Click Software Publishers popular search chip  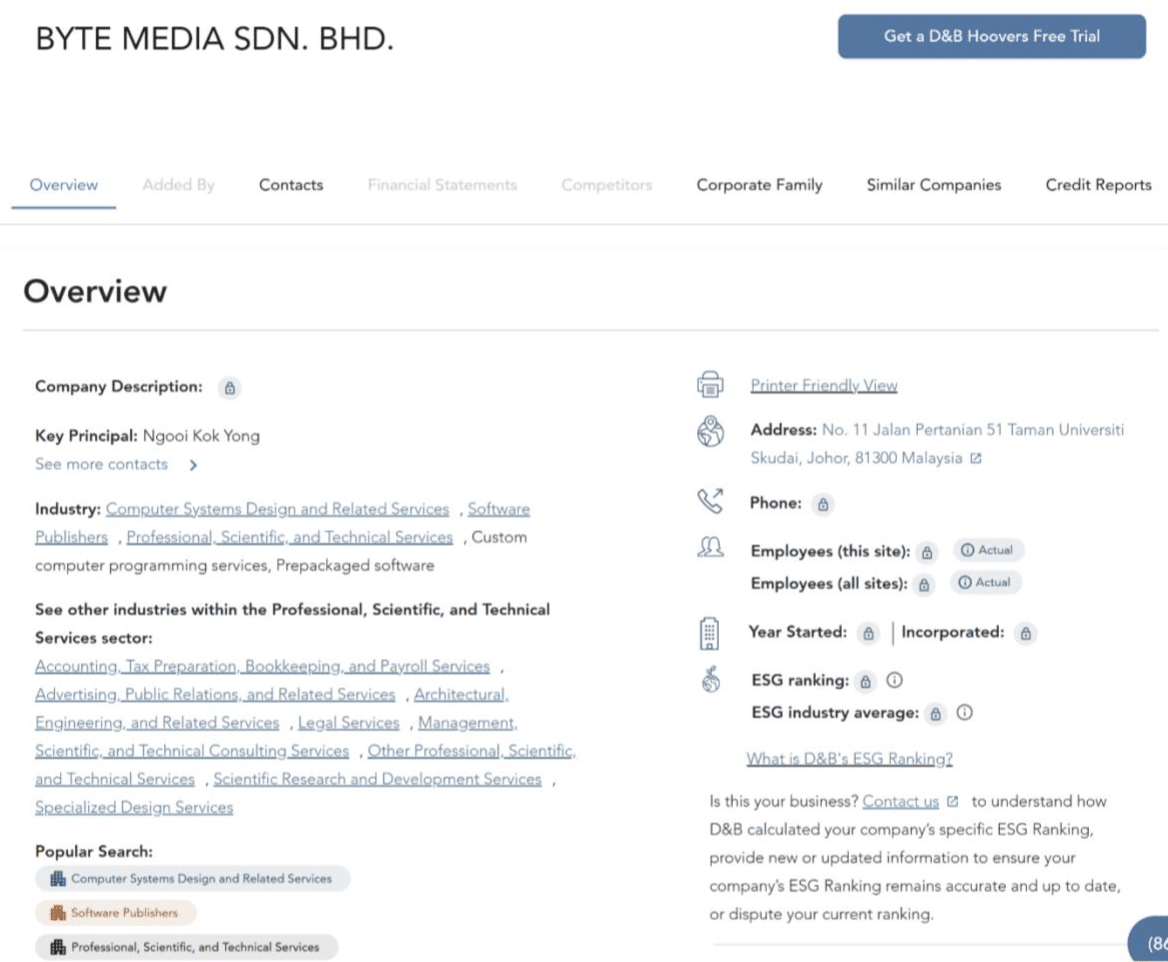coord(115,913)
